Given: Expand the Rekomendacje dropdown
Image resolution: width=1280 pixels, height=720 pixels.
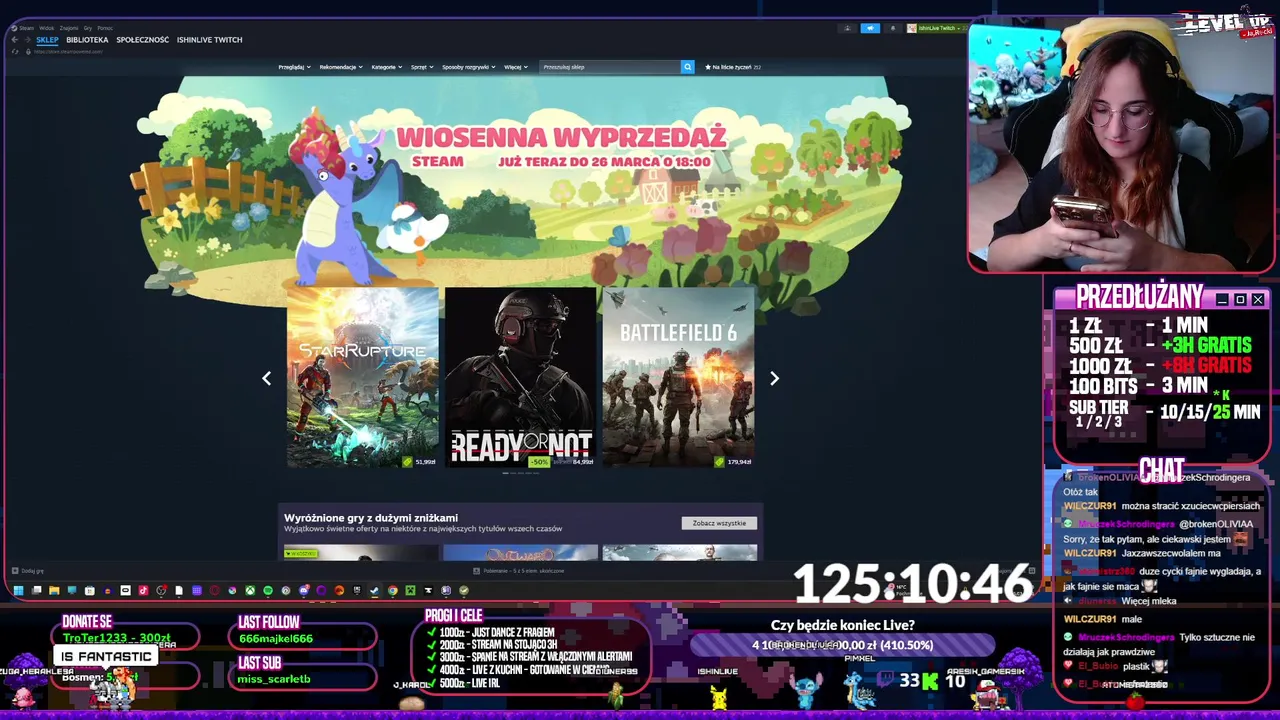Looking at the screenshot, I should [x=341, y=67].
